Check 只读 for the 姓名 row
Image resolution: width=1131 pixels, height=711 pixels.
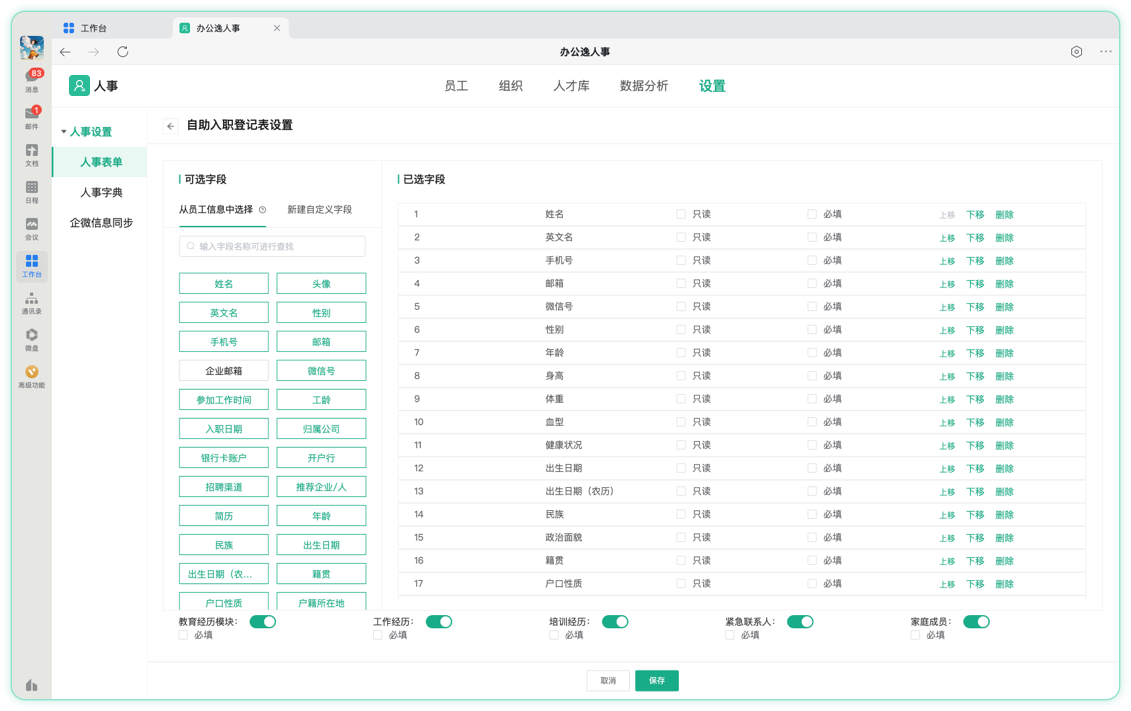(x=681, y=214)
